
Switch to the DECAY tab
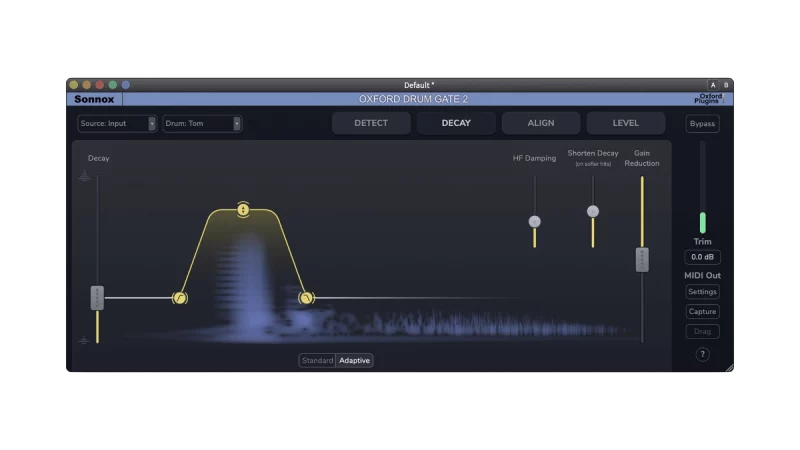pos(456,123)
